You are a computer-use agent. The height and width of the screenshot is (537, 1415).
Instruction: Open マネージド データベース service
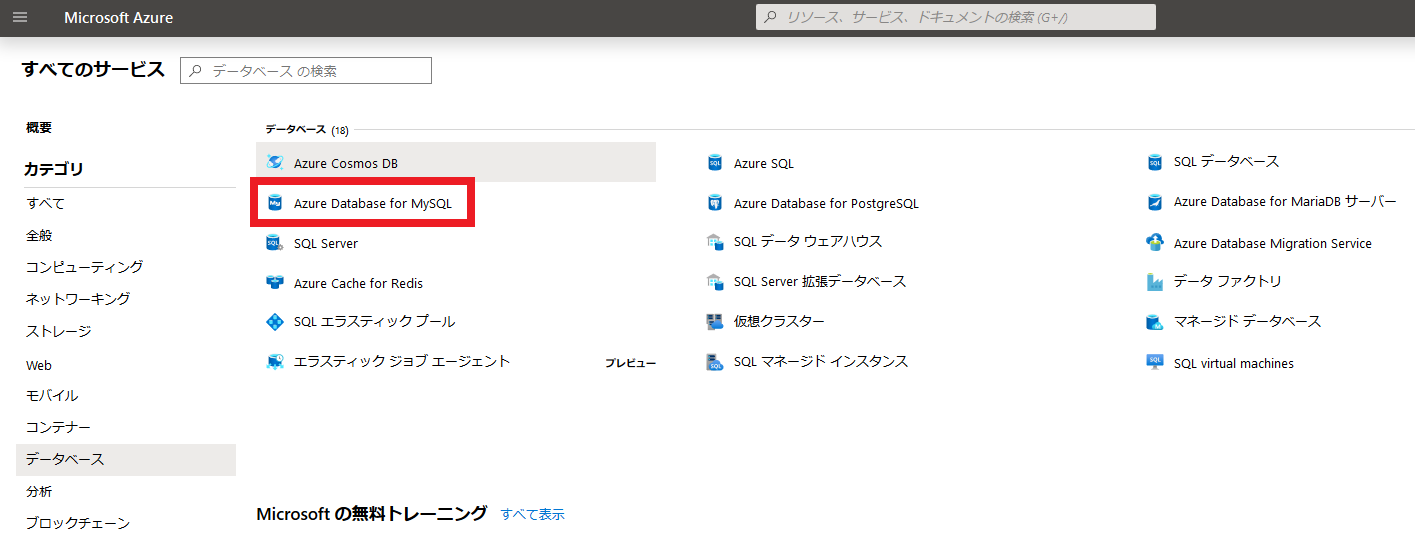[x=1248, y=322]
